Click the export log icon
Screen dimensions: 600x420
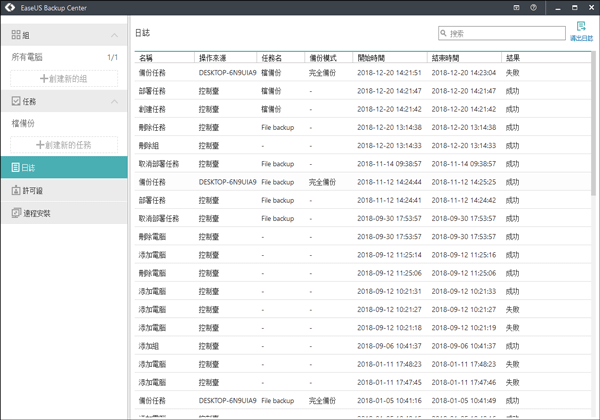tap(581, 26)
